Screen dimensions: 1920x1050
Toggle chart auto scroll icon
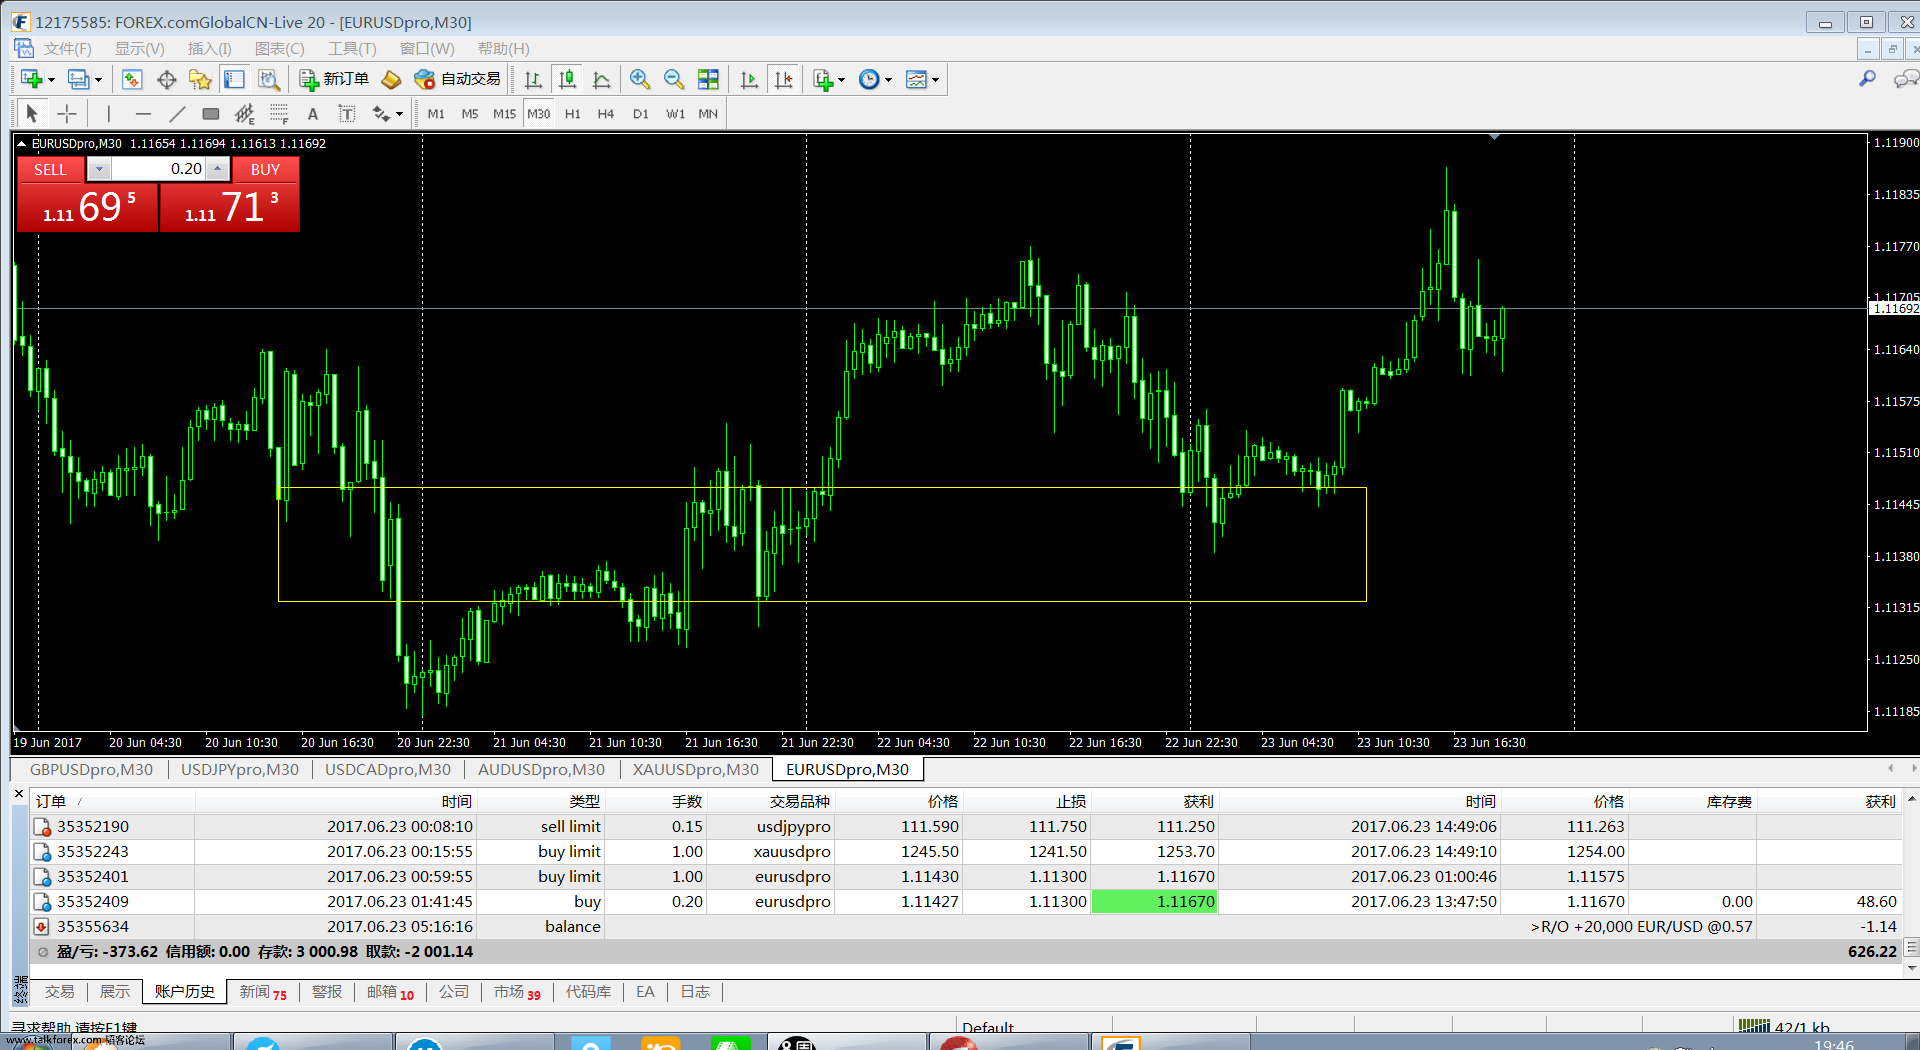749,79
